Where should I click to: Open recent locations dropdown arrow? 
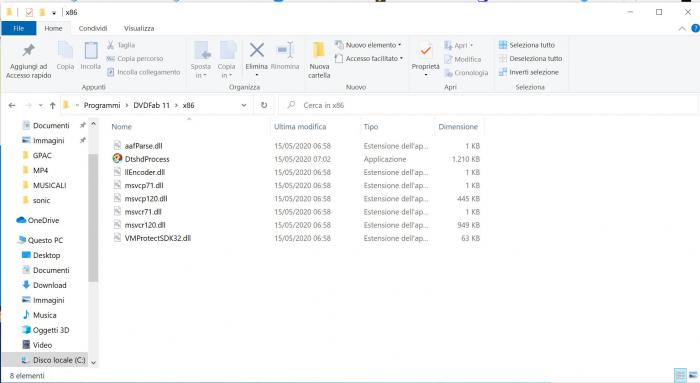click(41, 105)
